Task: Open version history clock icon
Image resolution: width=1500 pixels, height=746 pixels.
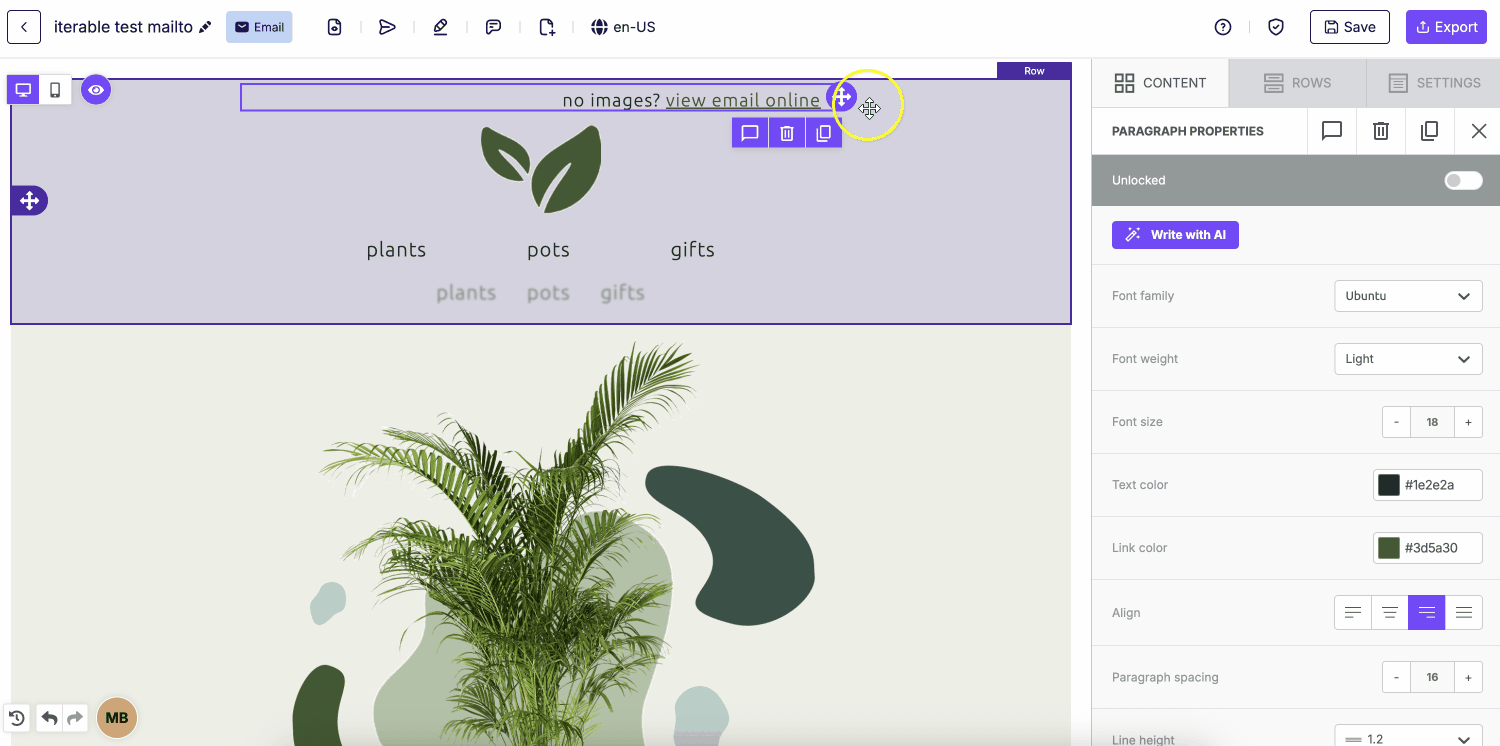Action: 17,718
